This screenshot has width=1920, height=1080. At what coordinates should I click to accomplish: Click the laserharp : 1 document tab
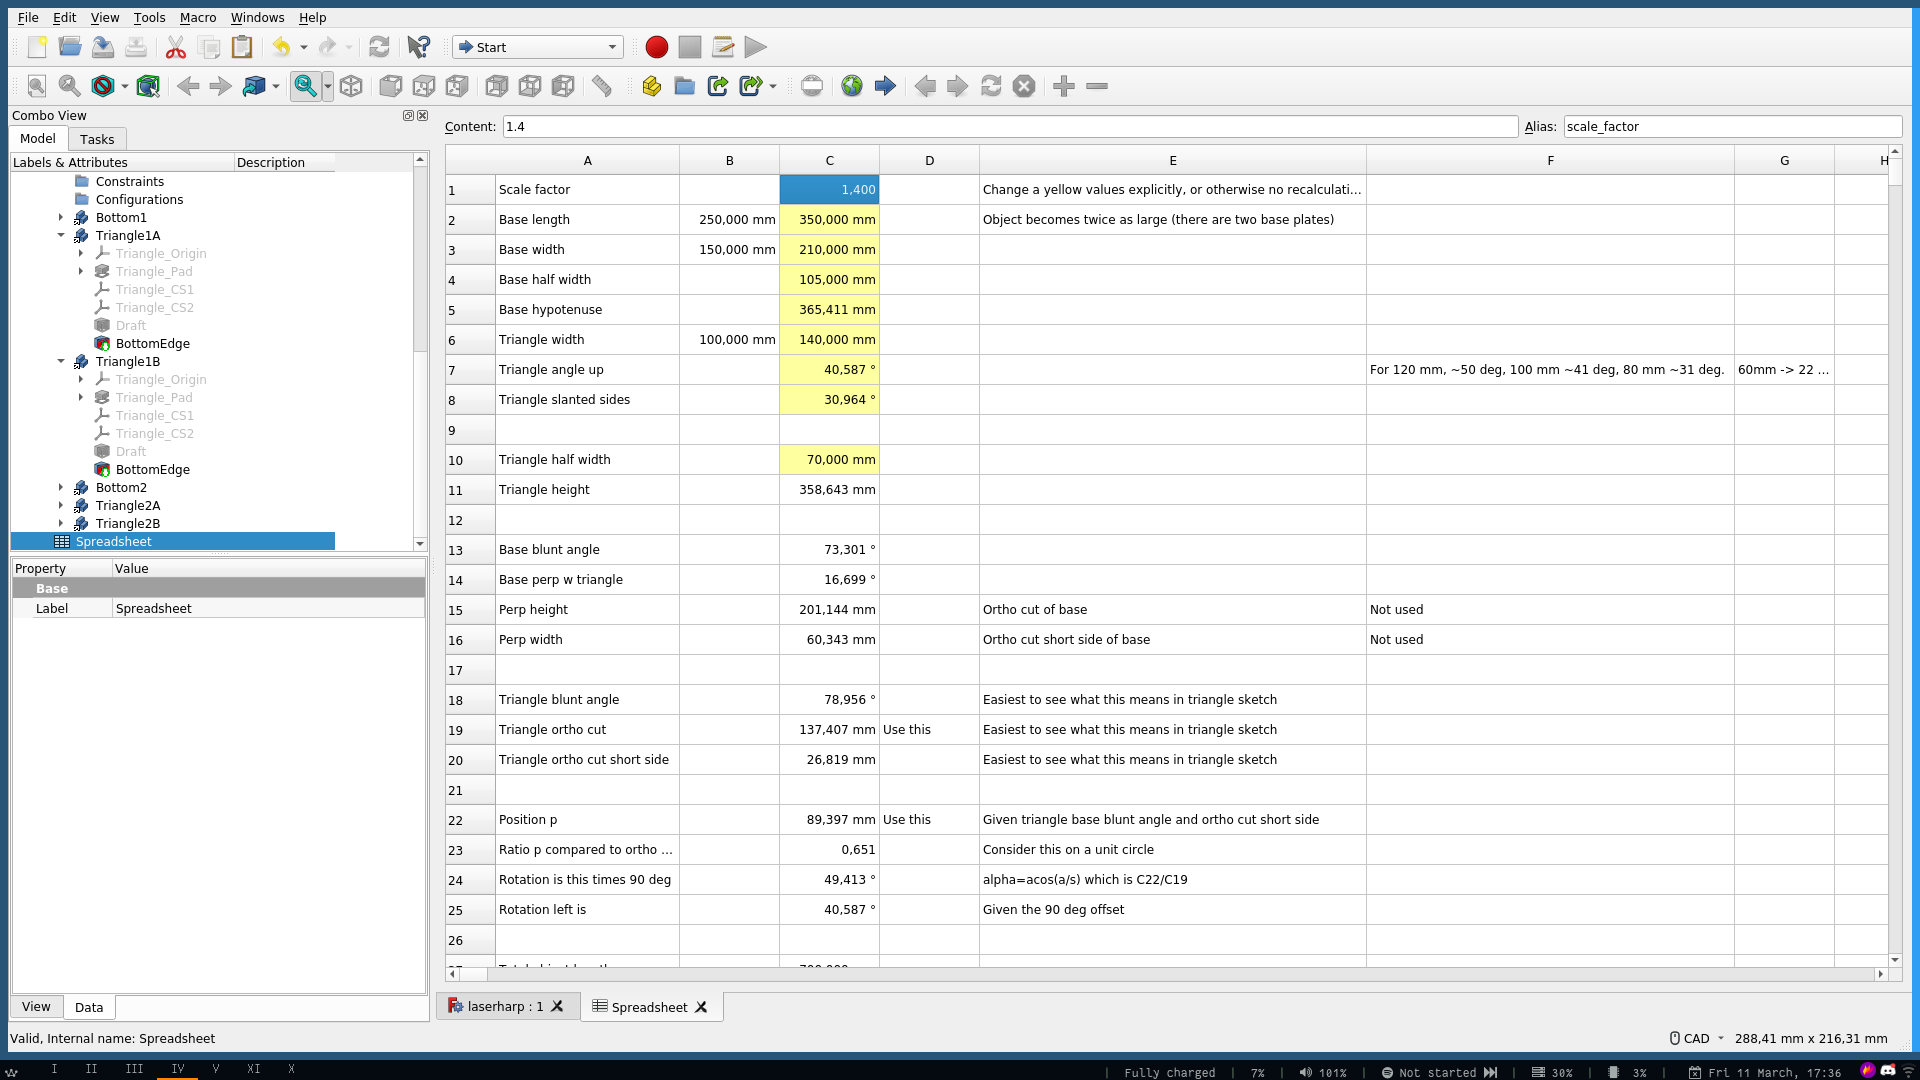pyautogui.click(x=505, y=1006)
